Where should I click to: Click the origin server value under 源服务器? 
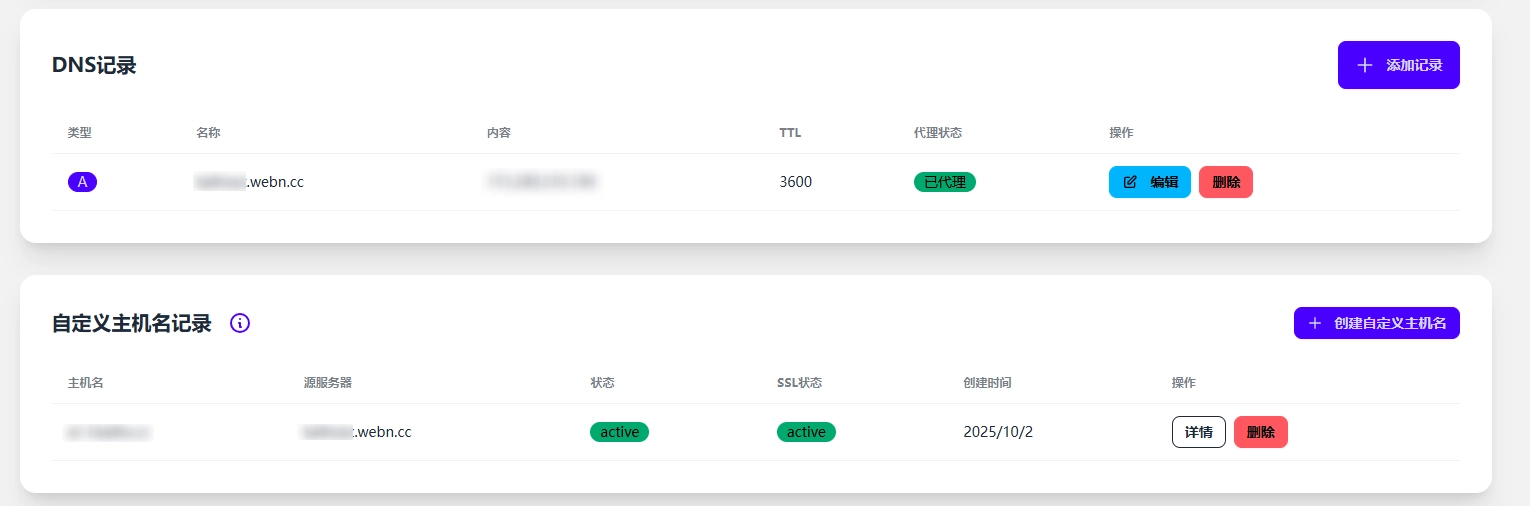point(357,432)
